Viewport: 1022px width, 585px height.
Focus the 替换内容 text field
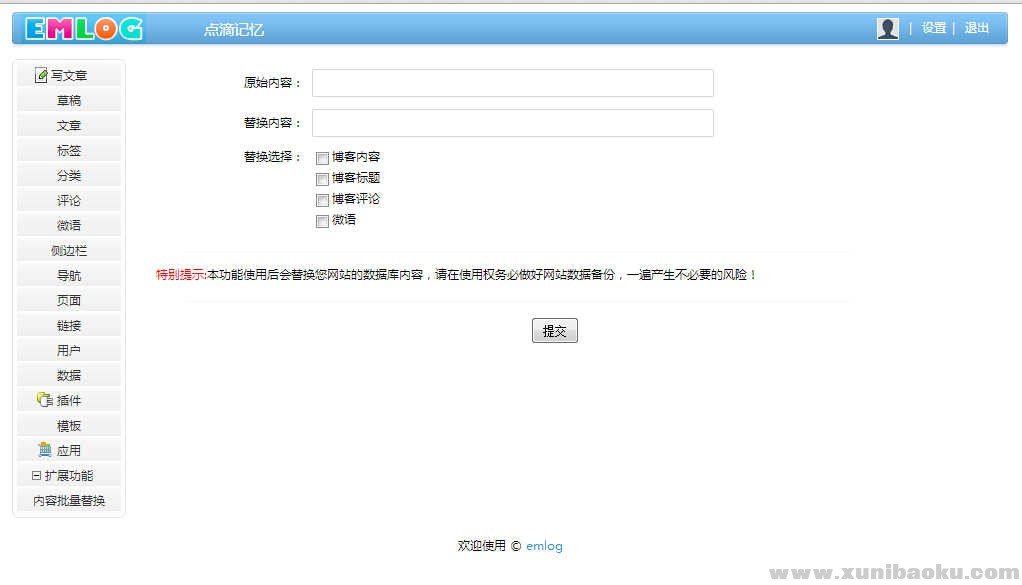coord(512,123)
